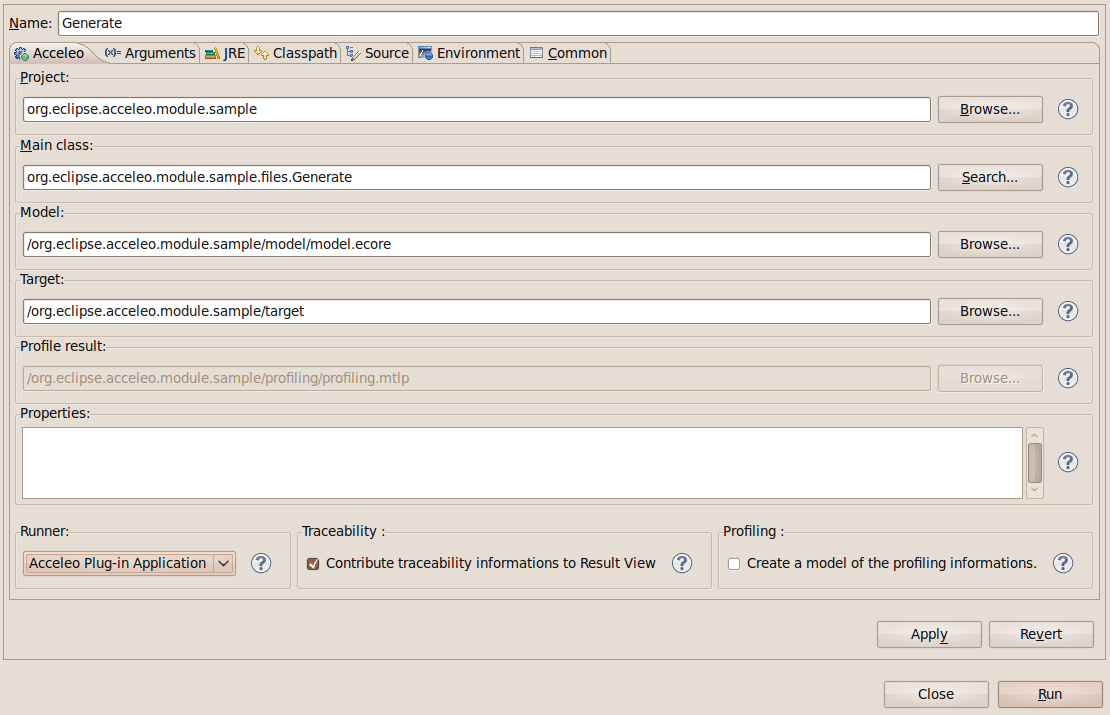
Task: Click help icon next to Project field
Action: point(1067,109)
